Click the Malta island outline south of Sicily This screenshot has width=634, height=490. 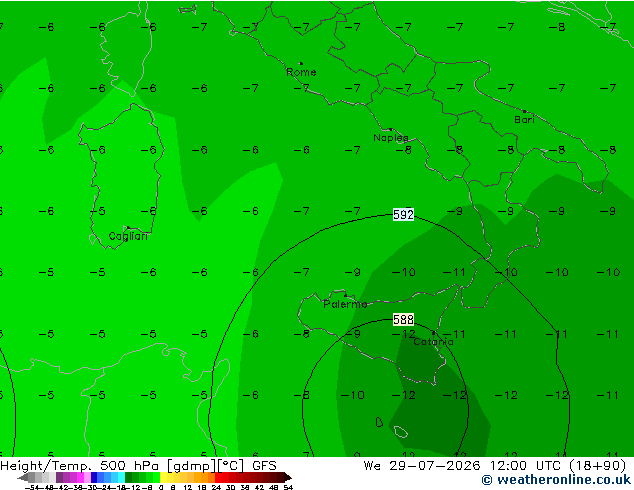[x=401, y=432]
